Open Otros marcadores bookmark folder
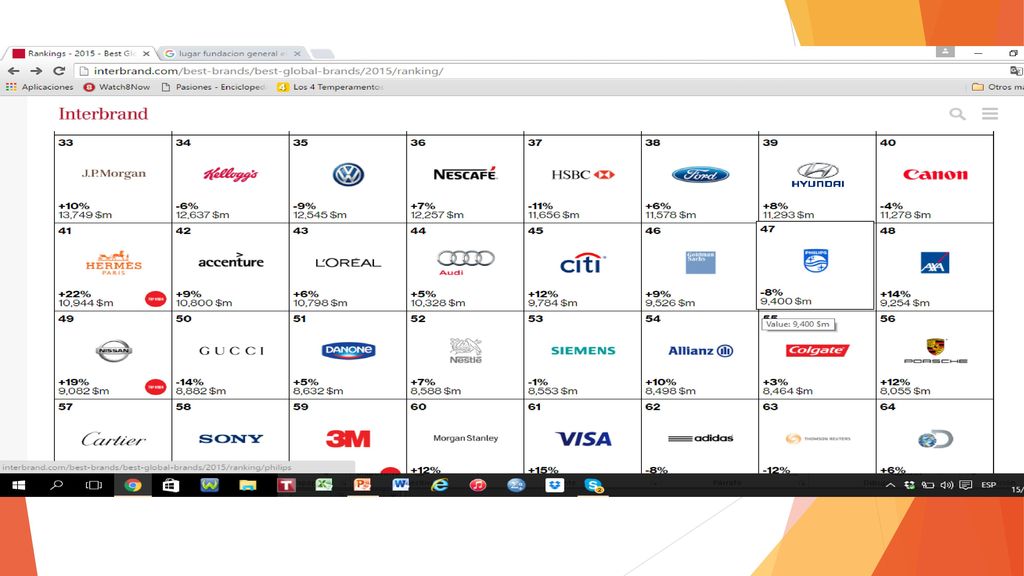This screenshot has width=1024, height=576. [997, 87]
